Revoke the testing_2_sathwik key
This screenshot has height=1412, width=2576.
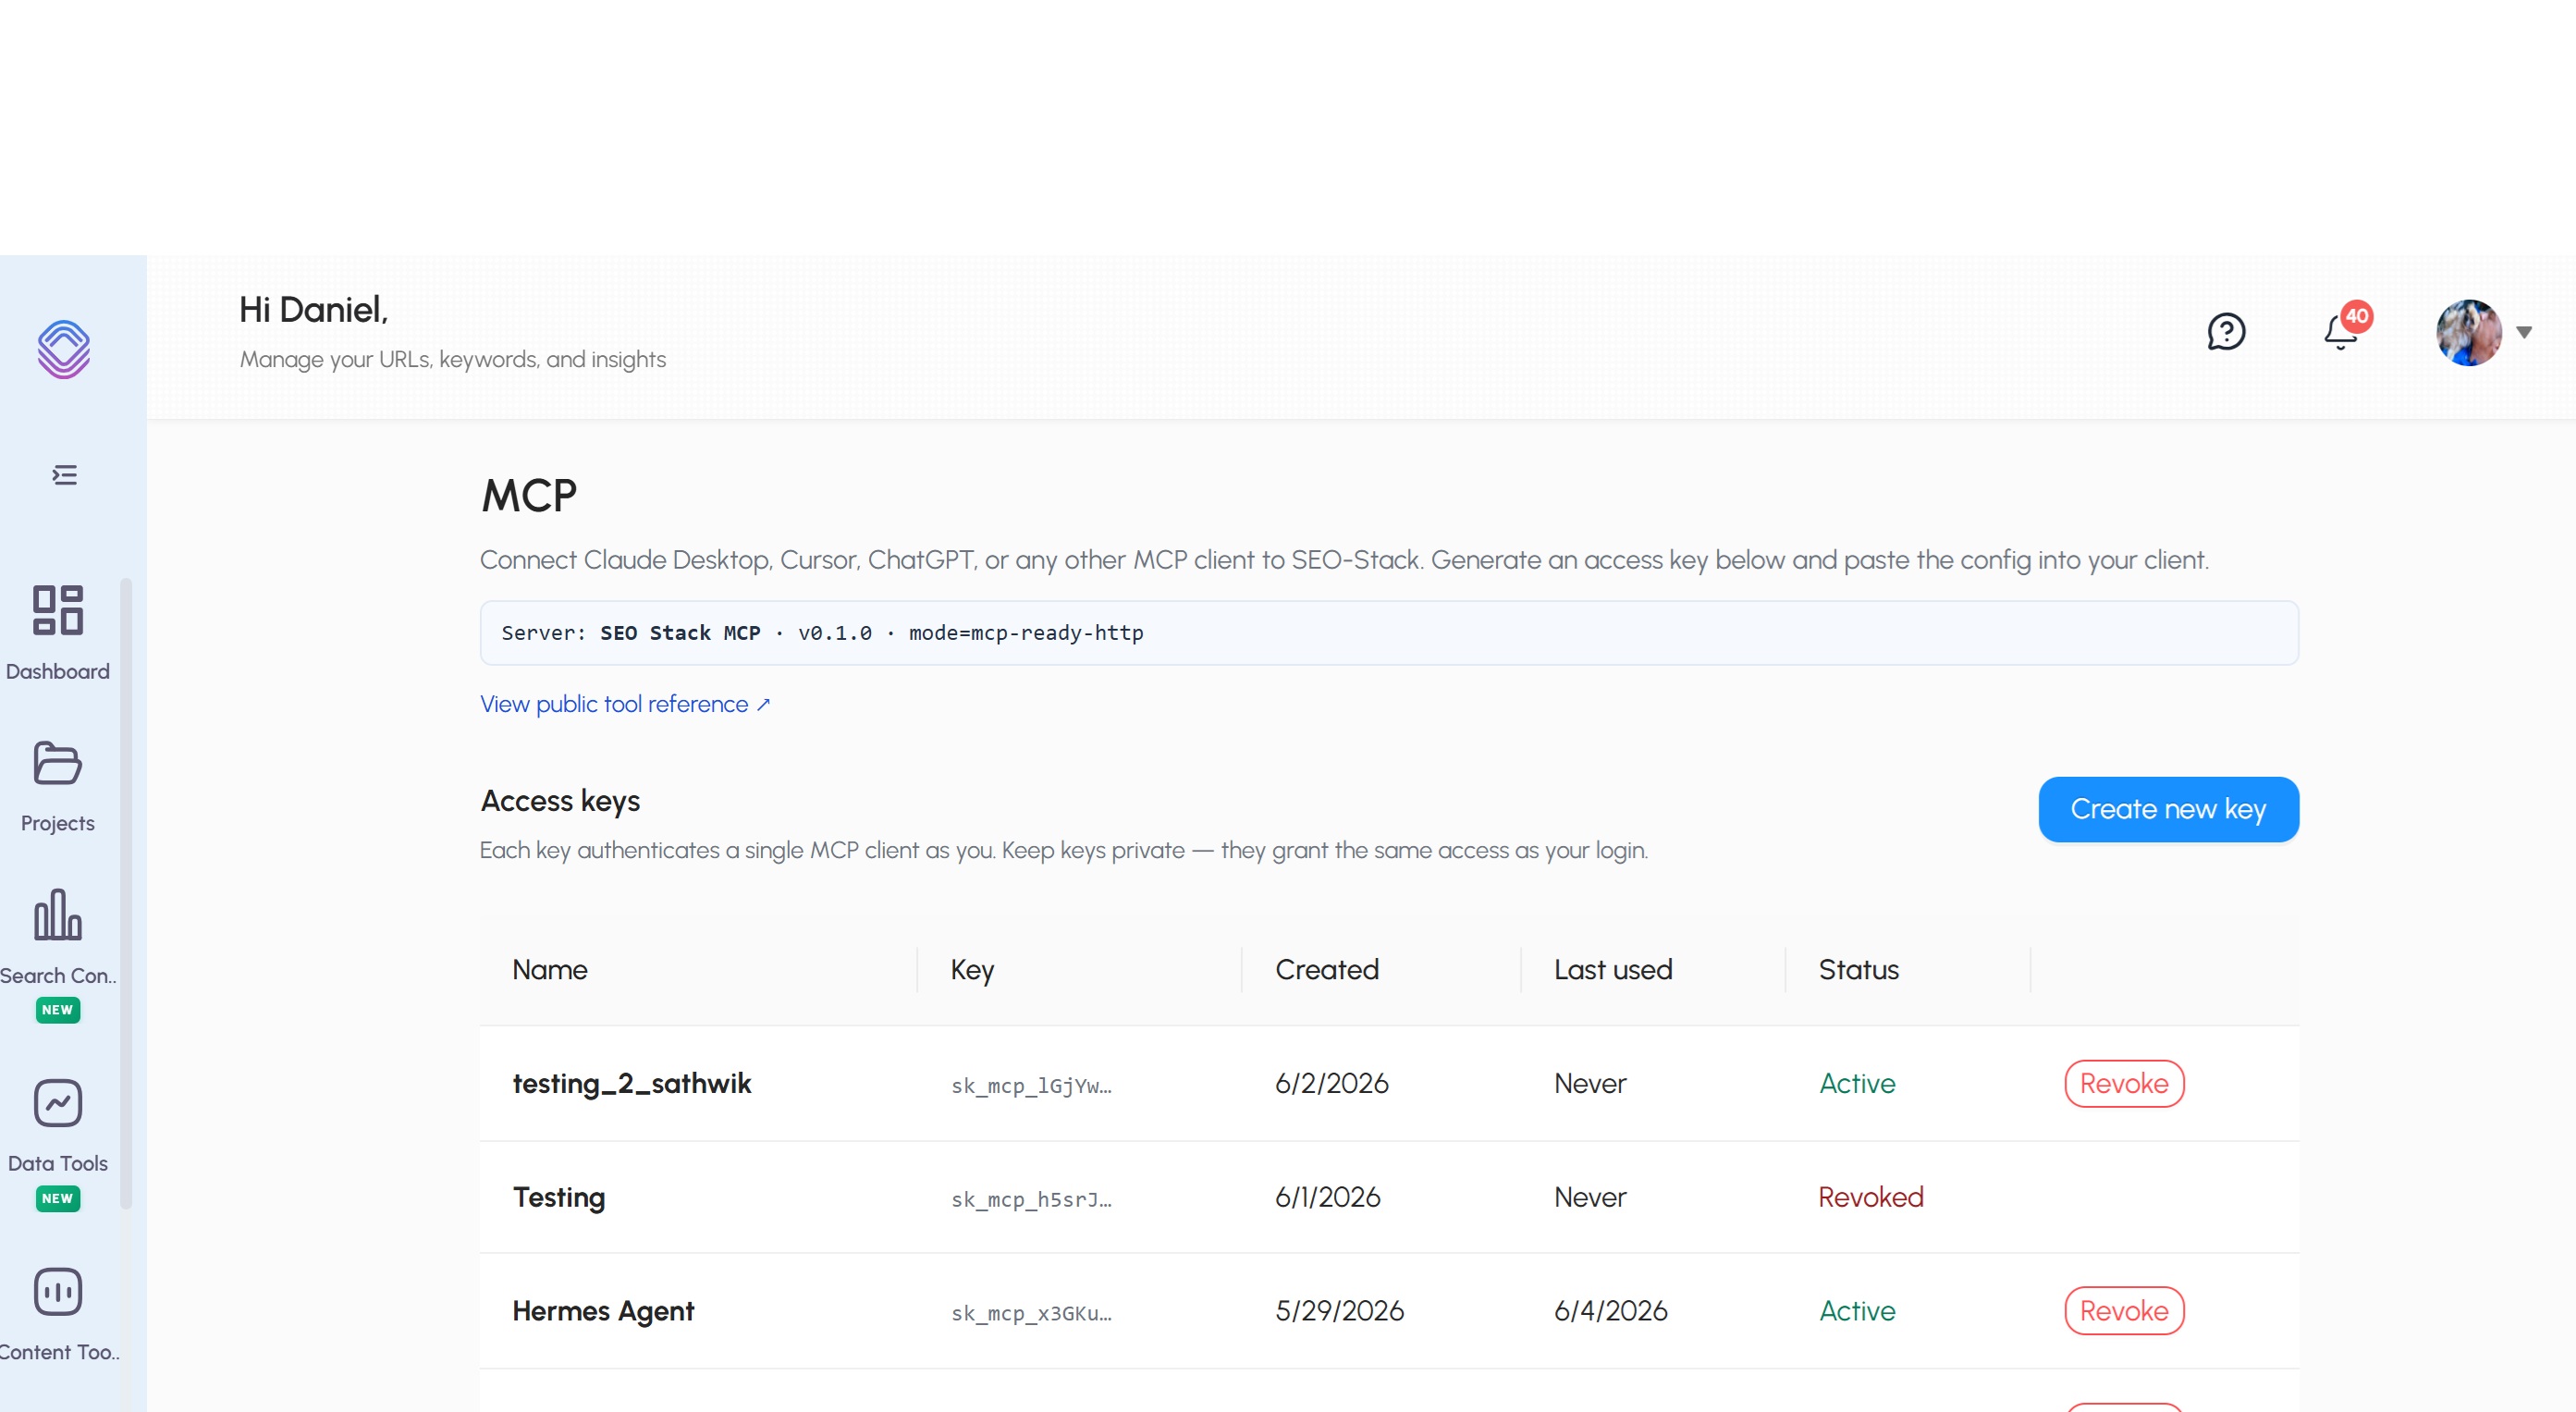tap(2124, 1083)
